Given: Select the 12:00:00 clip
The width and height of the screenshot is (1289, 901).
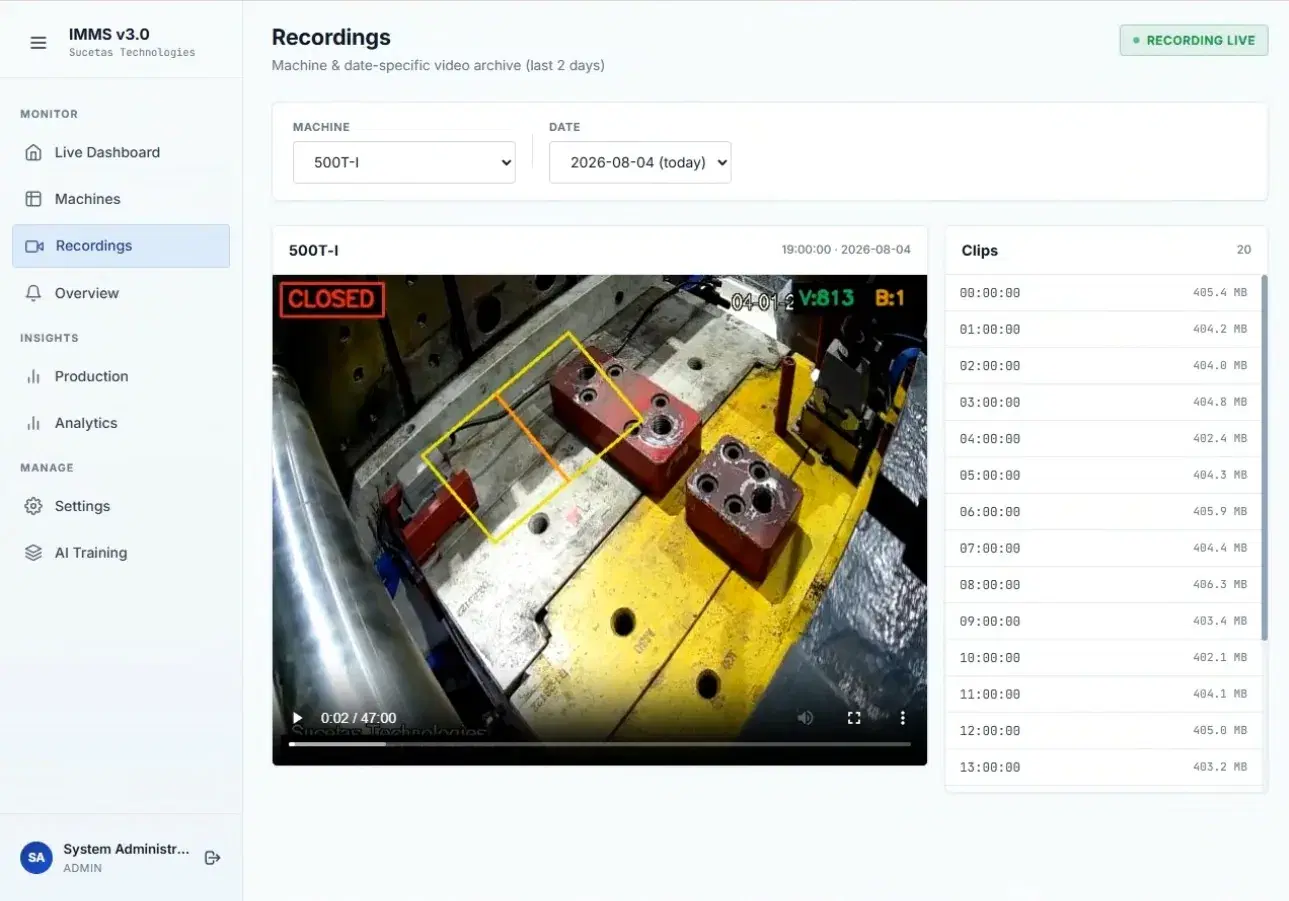Looking at the screenshot, I should 1103,731.
